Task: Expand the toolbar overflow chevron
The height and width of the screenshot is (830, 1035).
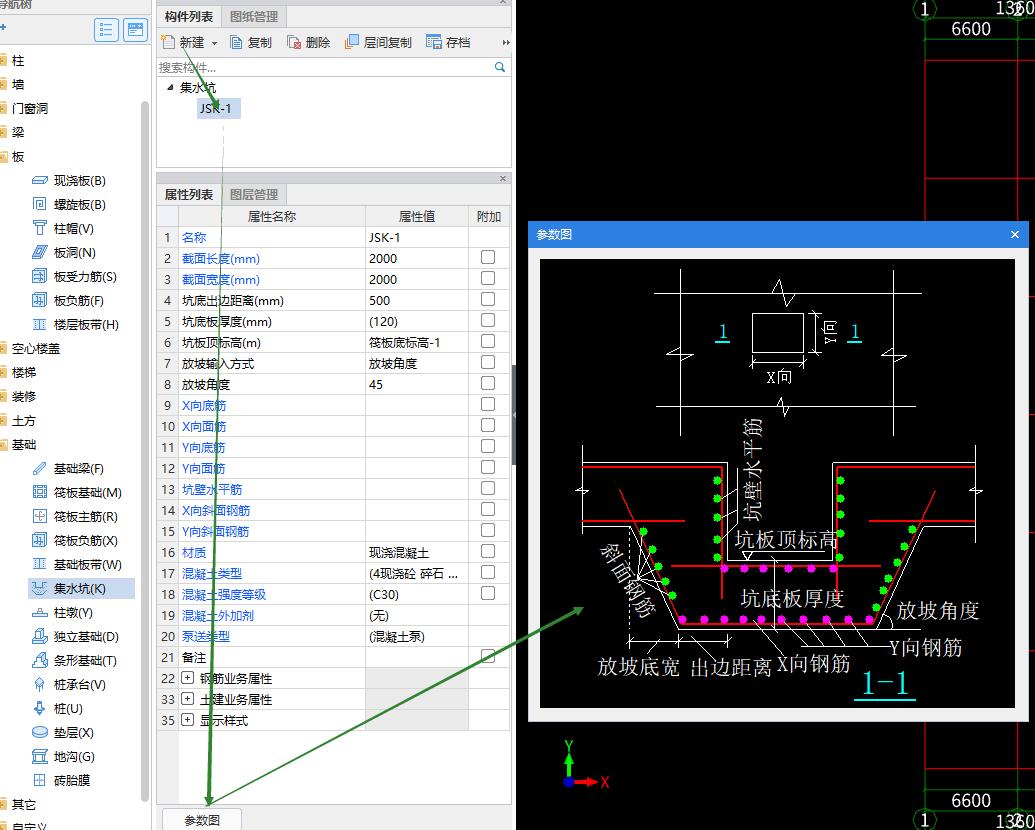Action: [506, 42]
